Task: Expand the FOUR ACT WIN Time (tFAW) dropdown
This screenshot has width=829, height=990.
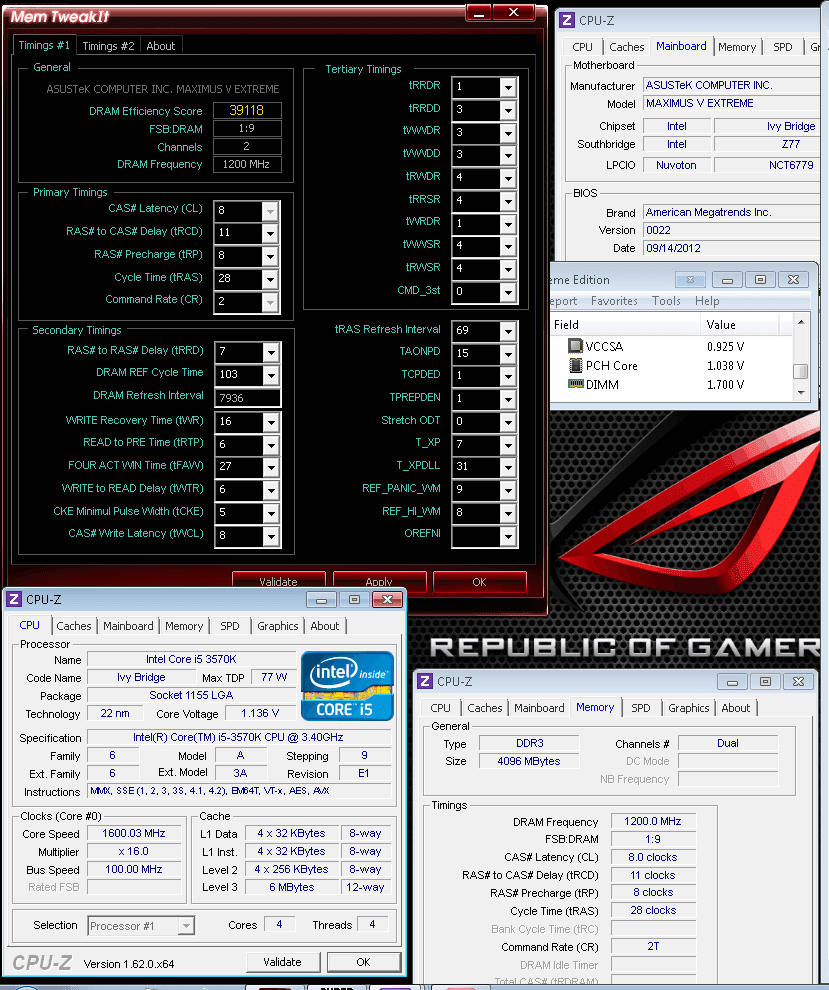Action: [271, 467]
